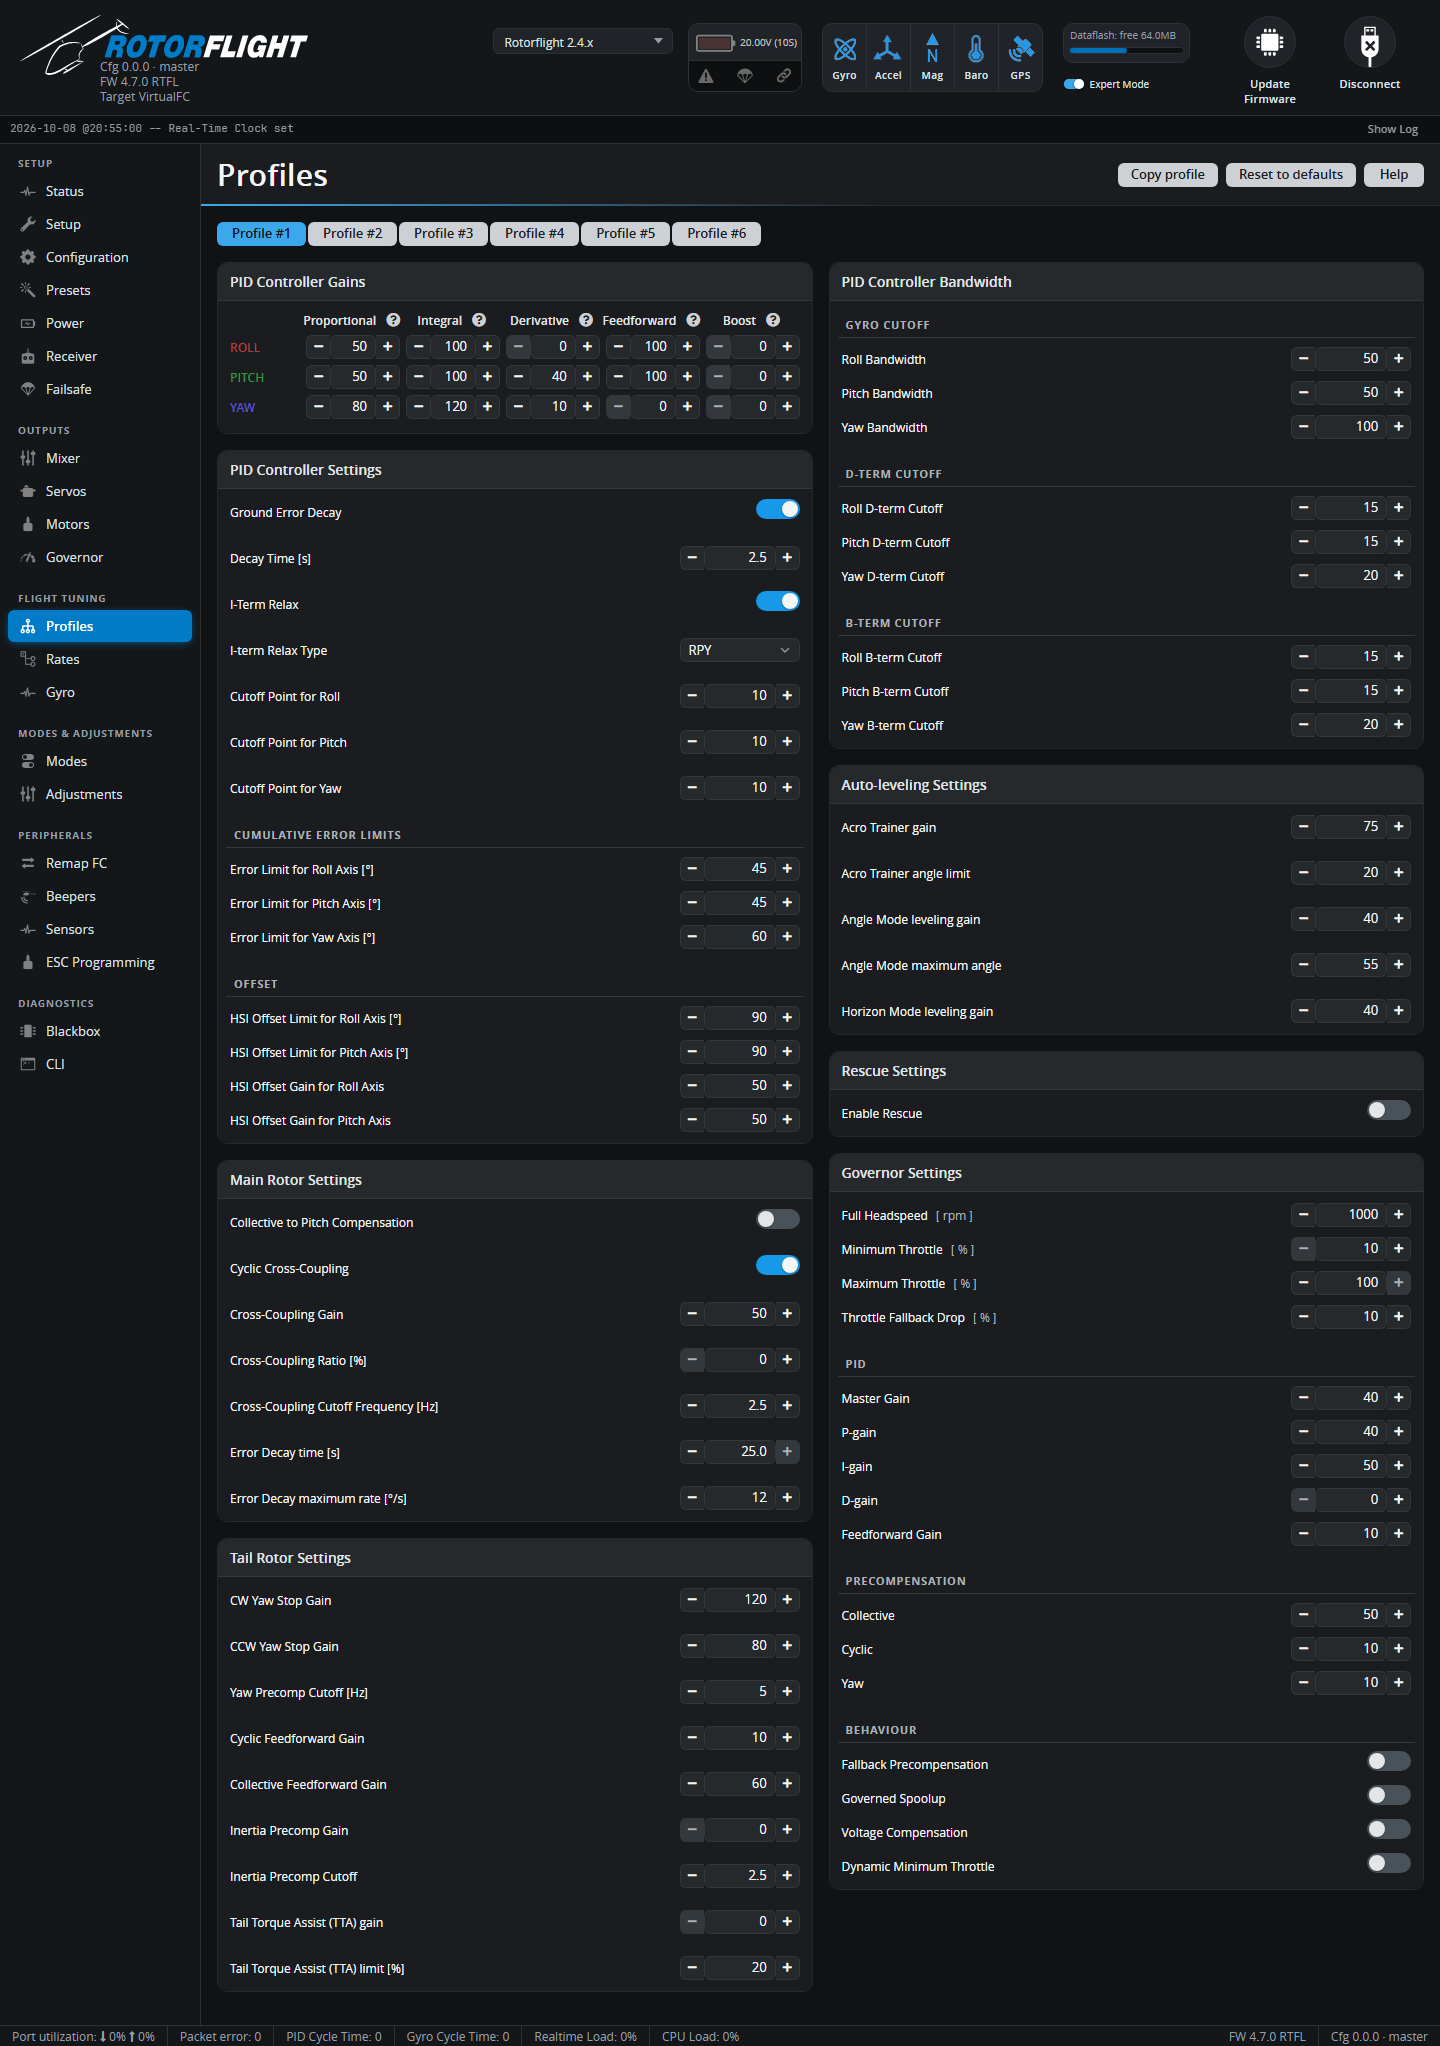The image size is (1440, 2046).
Task: Decrease Roll Bandwidth value
Action: point(1303,359)
